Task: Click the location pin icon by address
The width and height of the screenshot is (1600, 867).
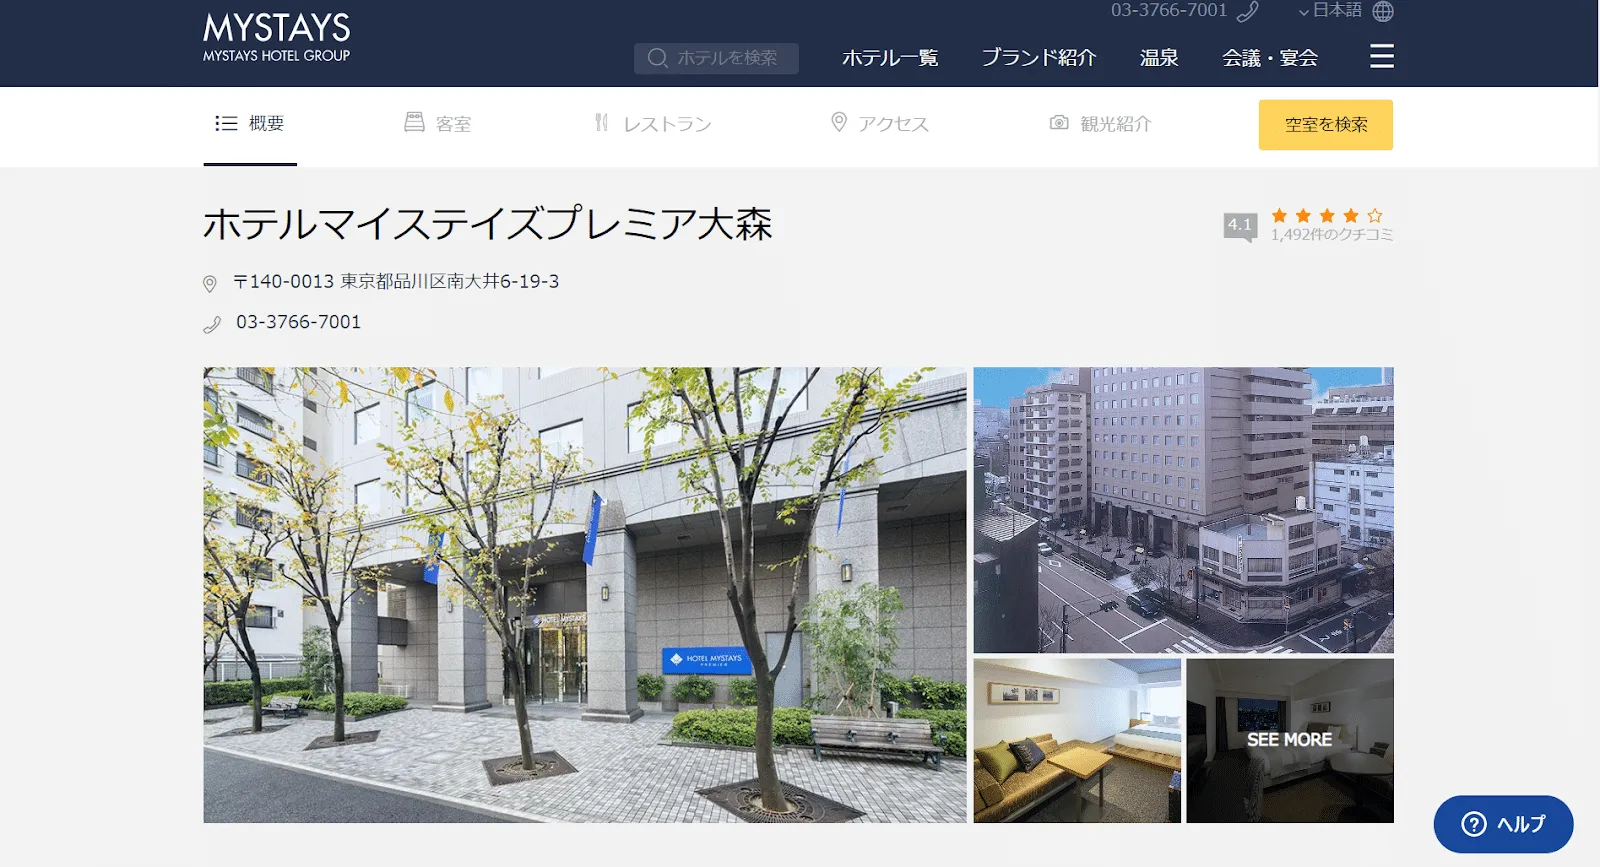Action: pos(210,284)
